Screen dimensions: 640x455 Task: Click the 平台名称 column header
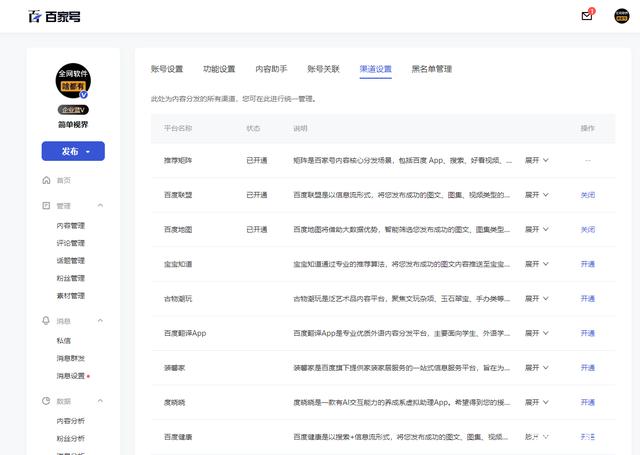[x=178, y=128]
